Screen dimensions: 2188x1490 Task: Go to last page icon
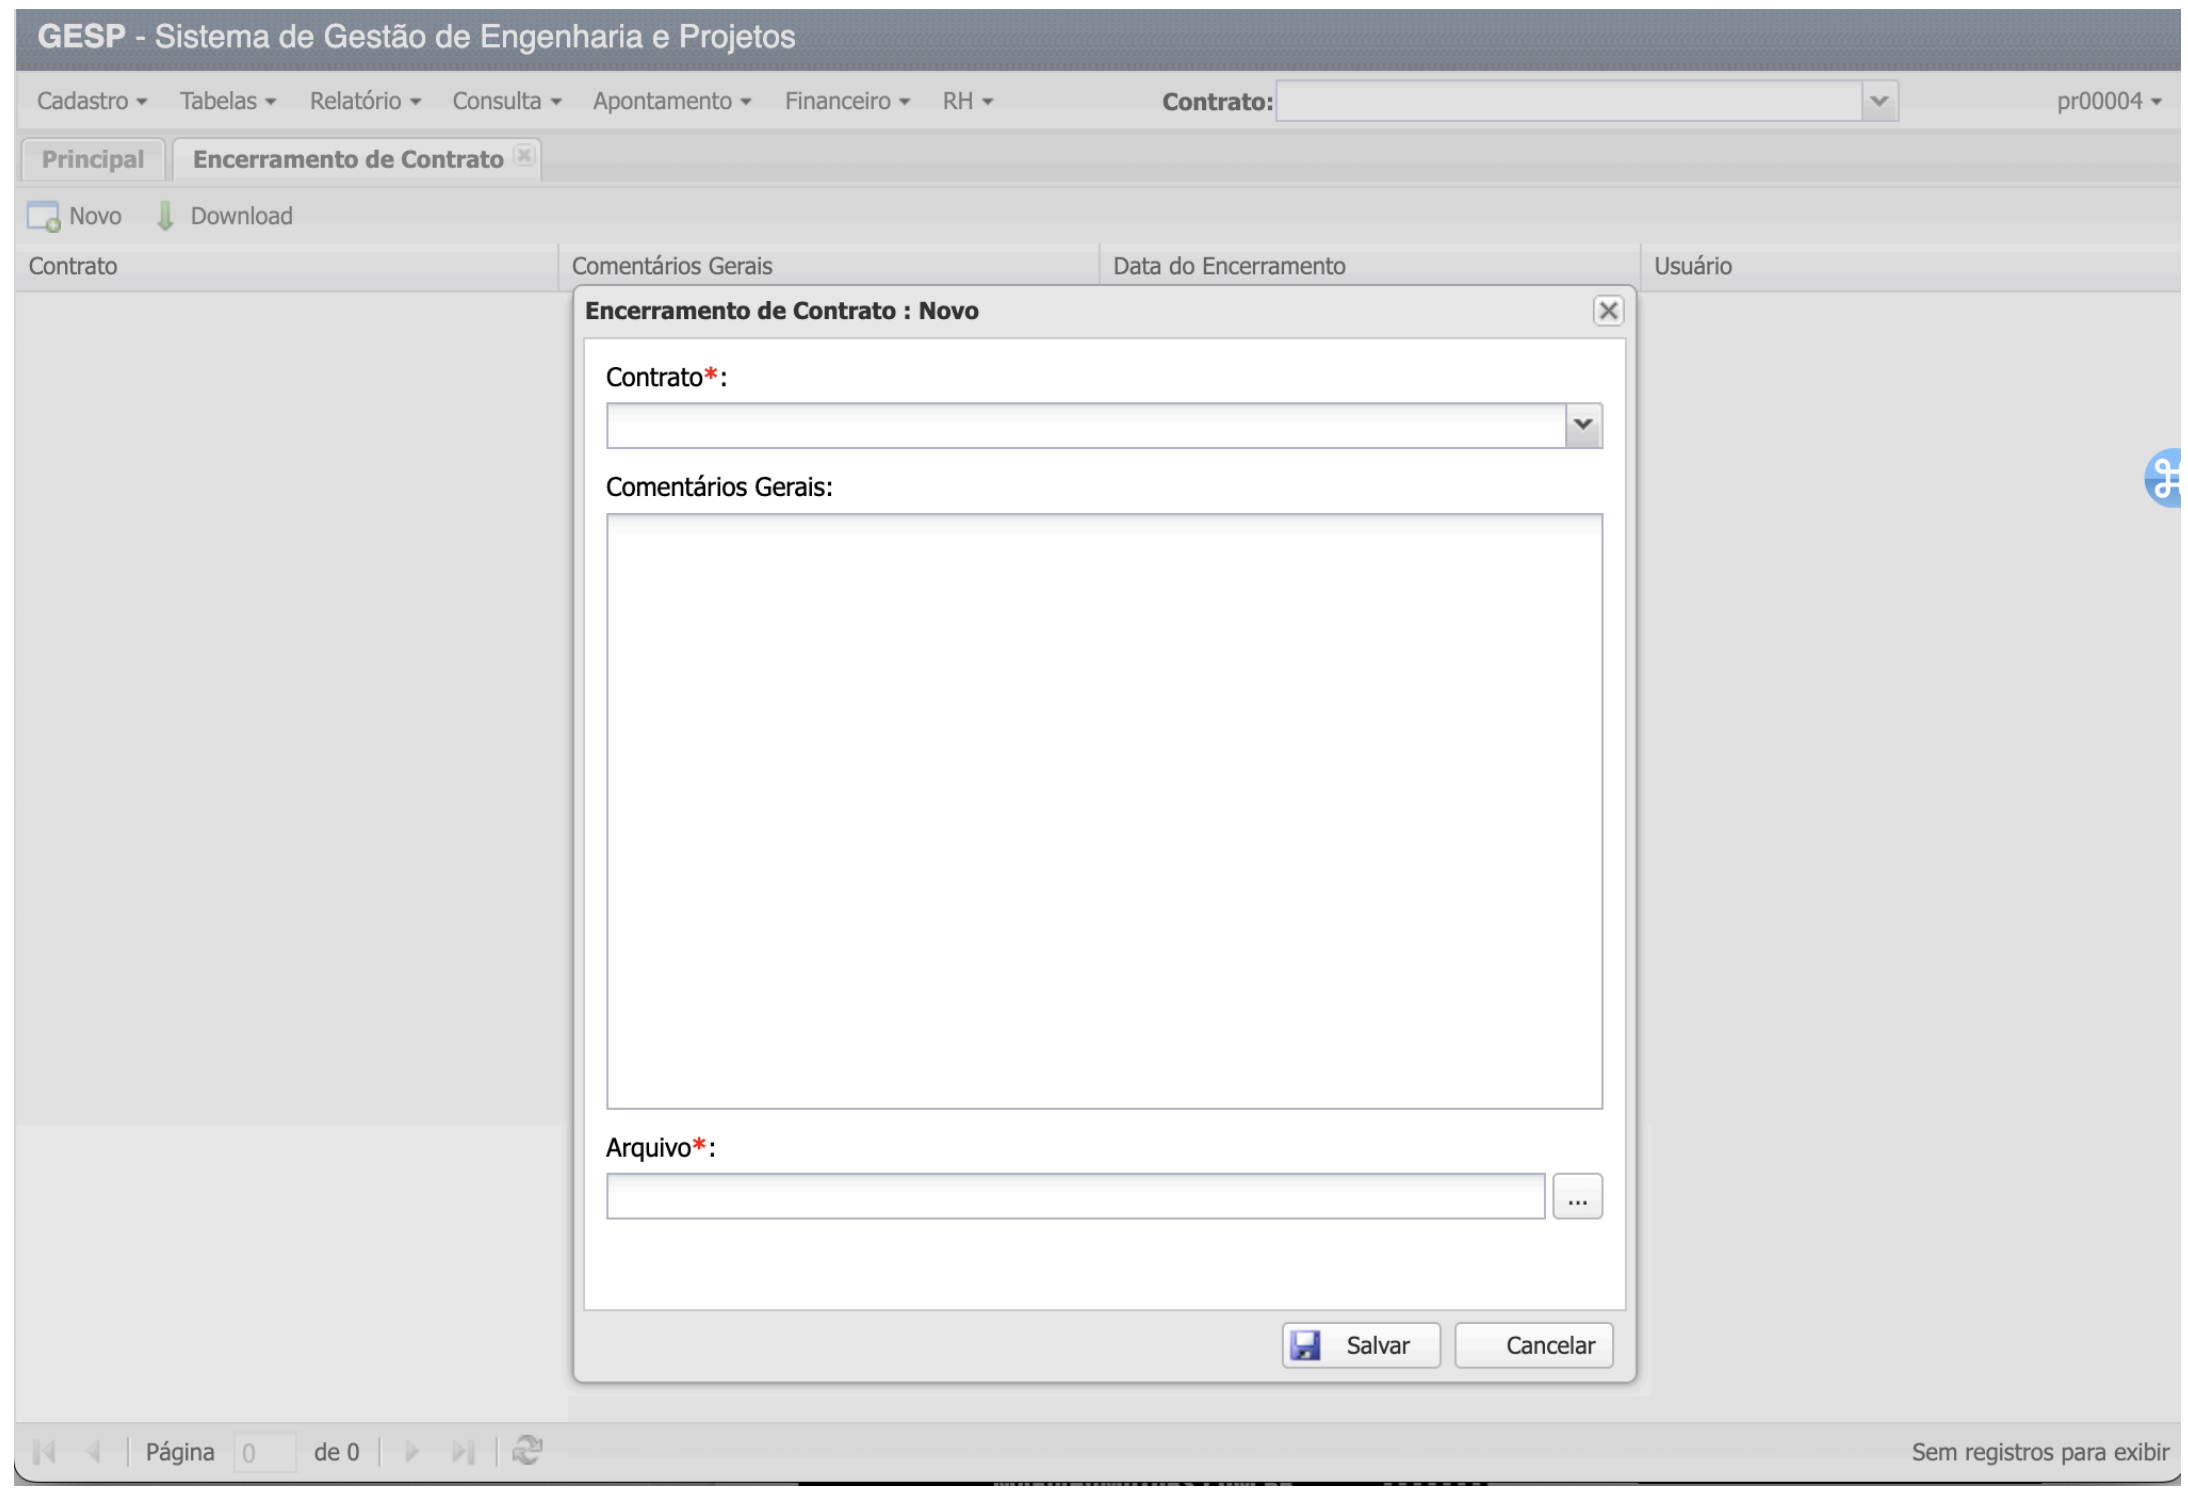(462, 1451)
